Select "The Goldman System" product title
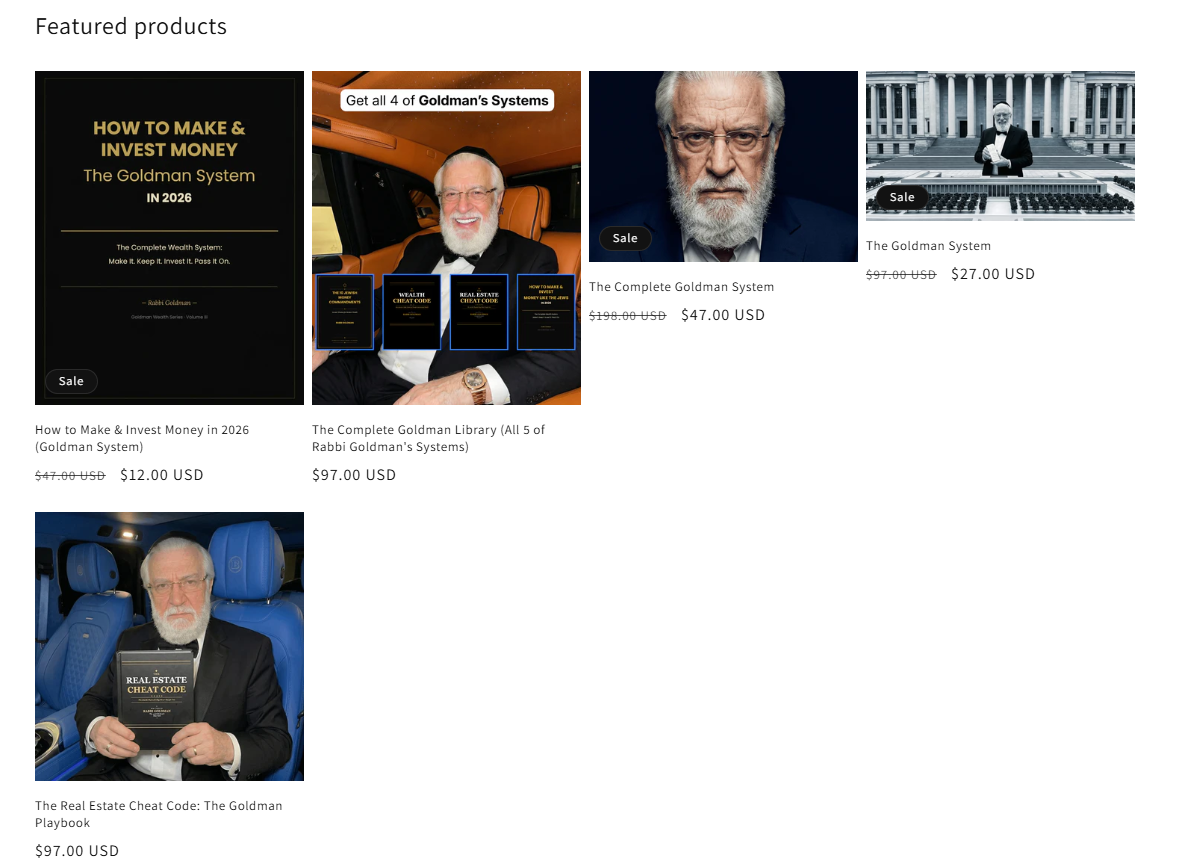The height and width of the screenshot is (863, 1194). (x=928, y=245)
